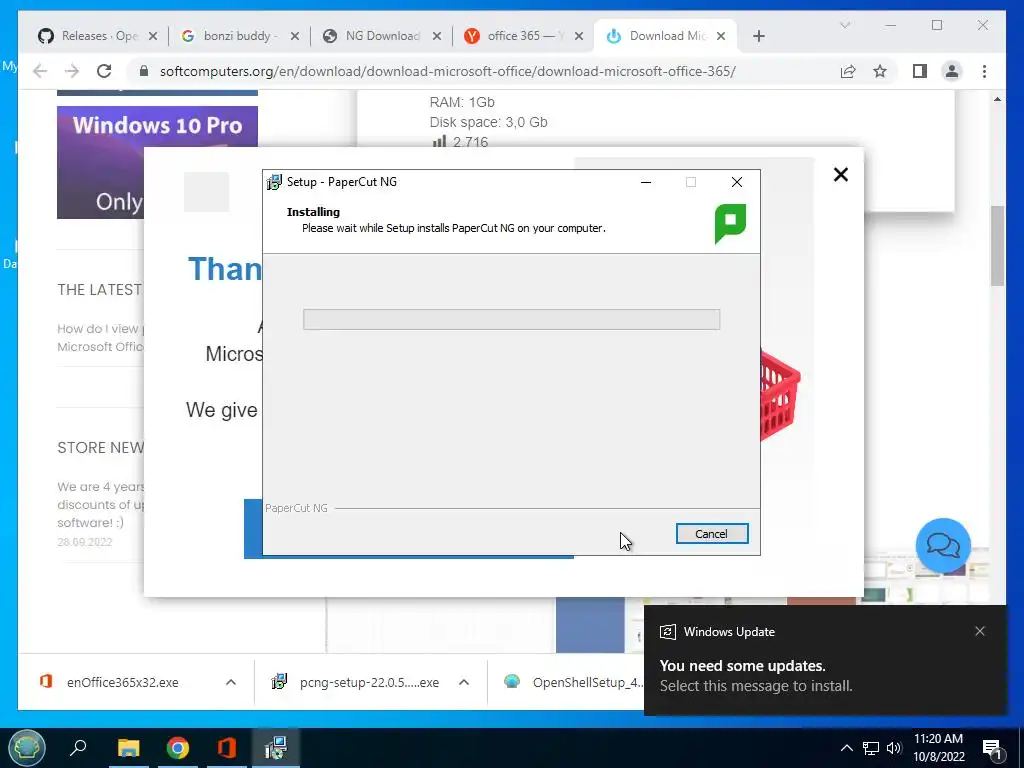Open Chrome side panel
The image size is (1024, 768).
pos(920,71)
